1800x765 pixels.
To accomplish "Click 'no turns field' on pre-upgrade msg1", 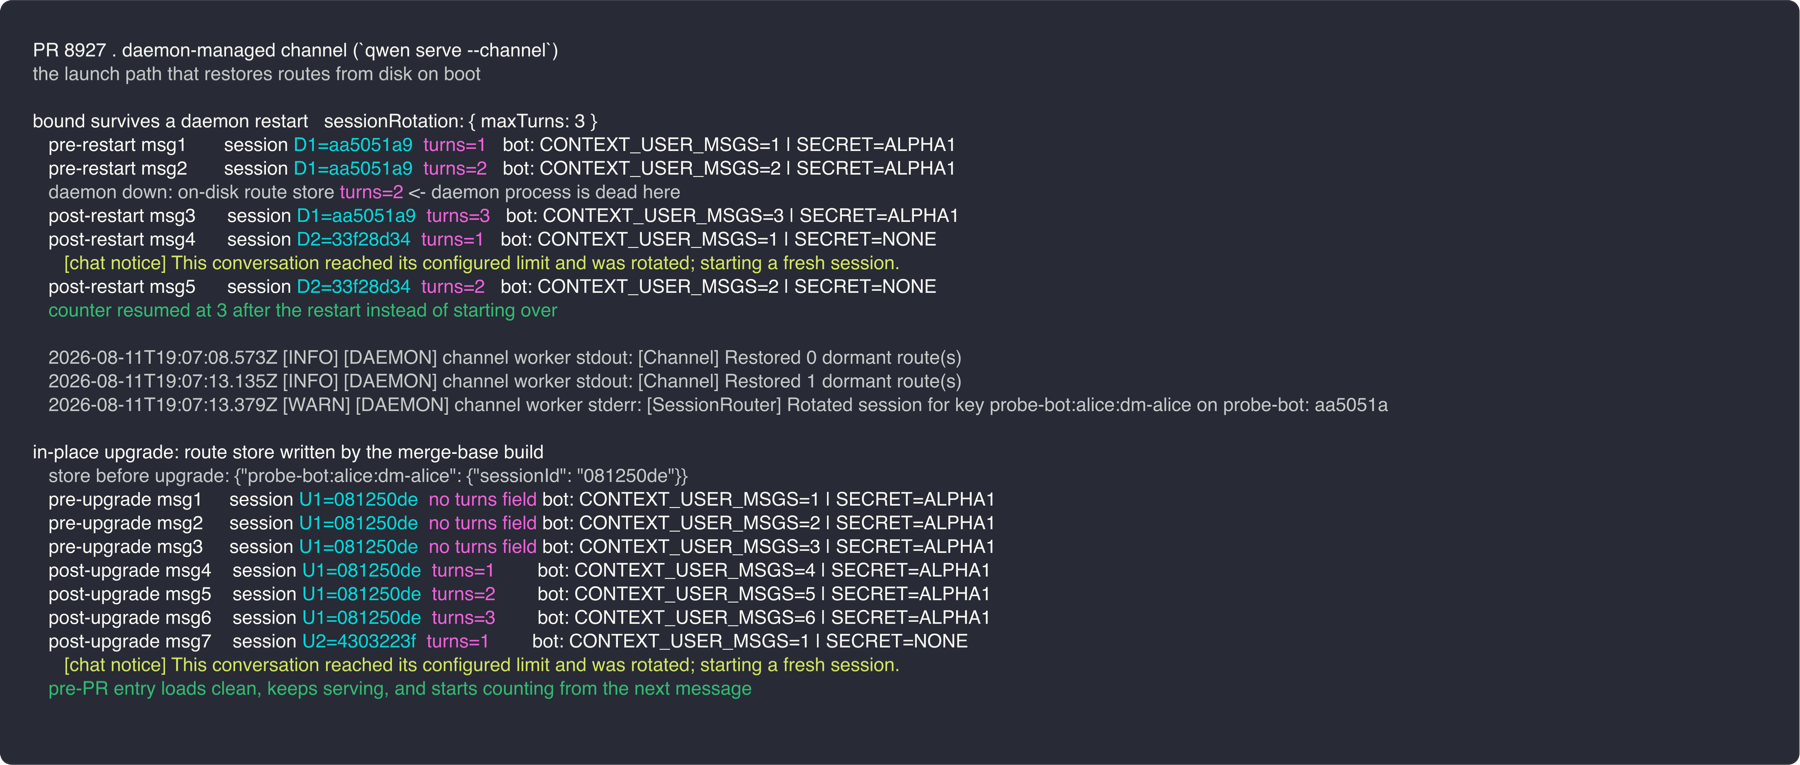I will click(x=482, y=499).
